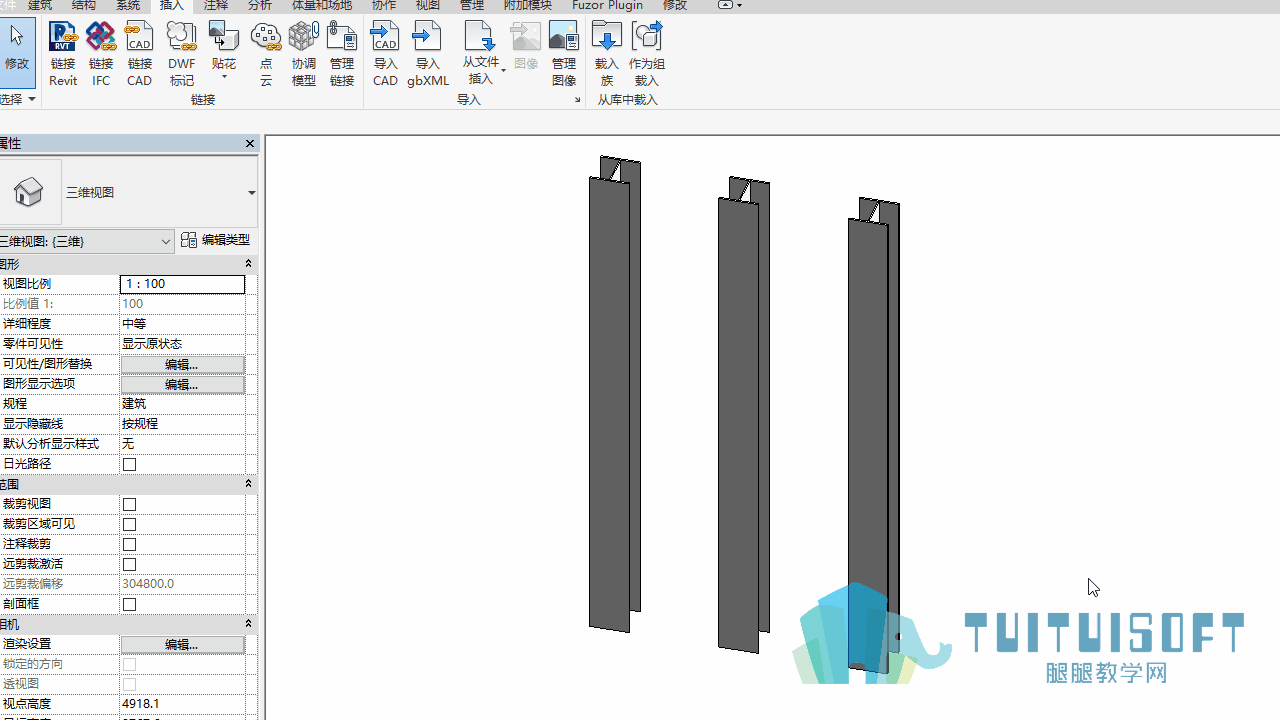
Task: Collapse the 范围 properties section
Action: 248,484
